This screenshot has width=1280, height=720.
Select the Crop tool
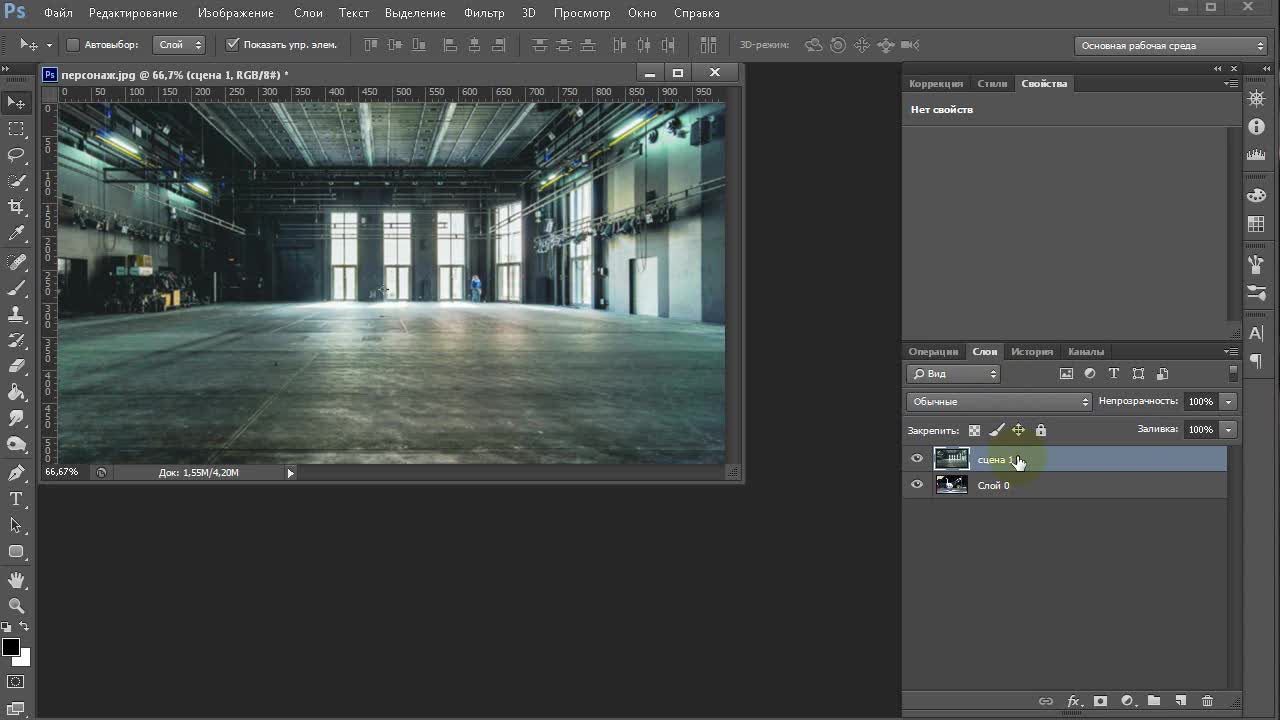coord(16,207)
